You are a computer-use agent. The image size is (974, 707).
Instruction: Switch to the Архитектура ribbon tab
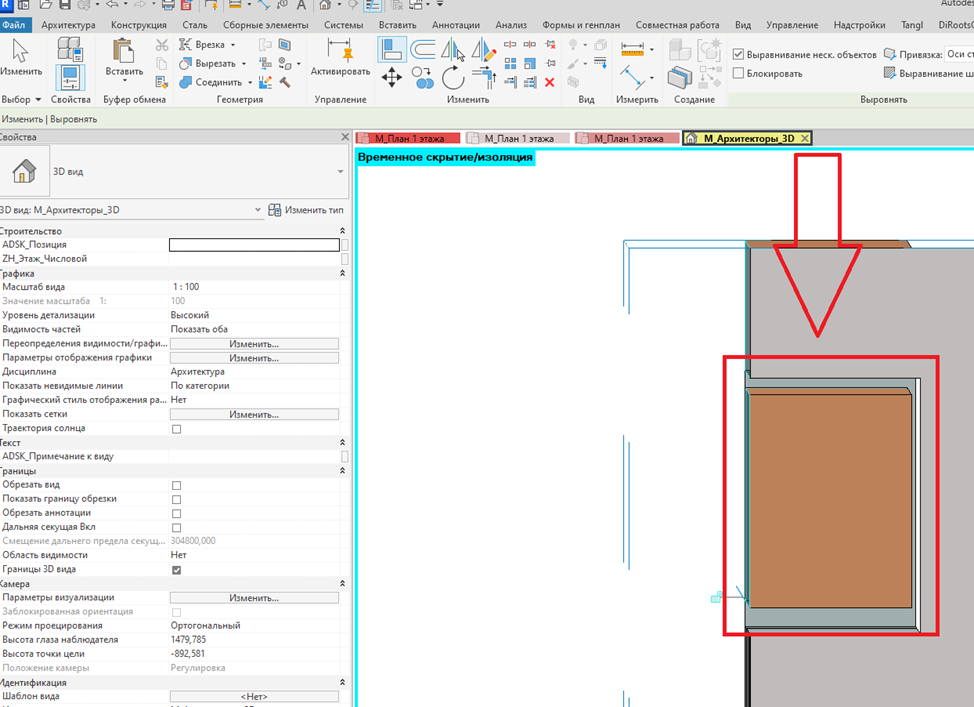pyautogui.click(x=68, y=25)
